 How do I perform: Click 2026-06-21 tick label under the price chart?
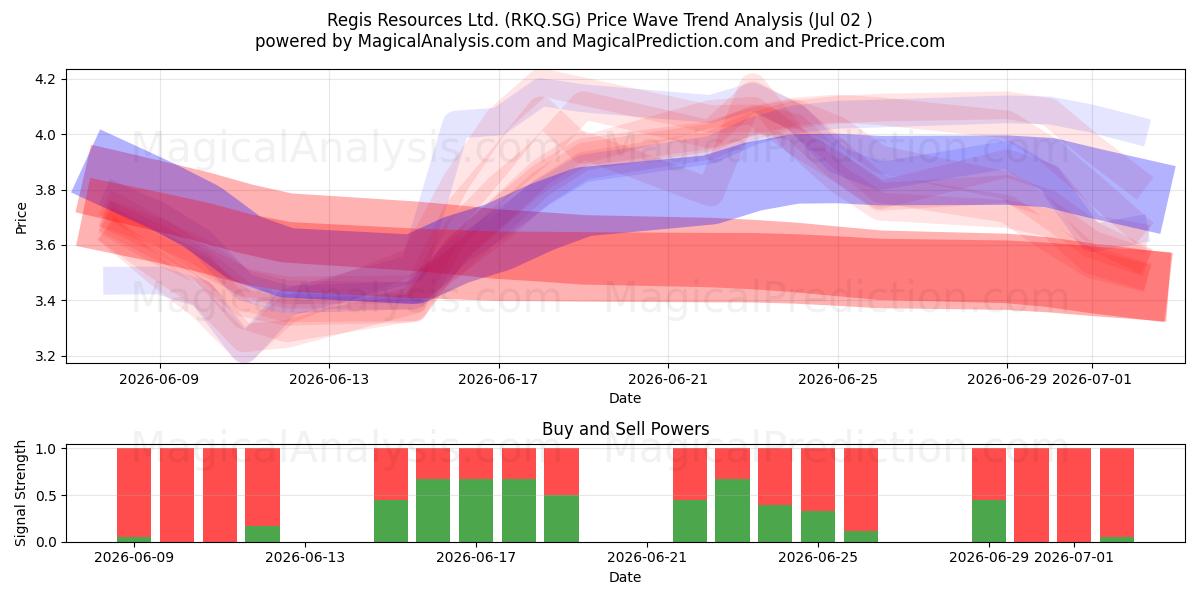click(668, 379)
